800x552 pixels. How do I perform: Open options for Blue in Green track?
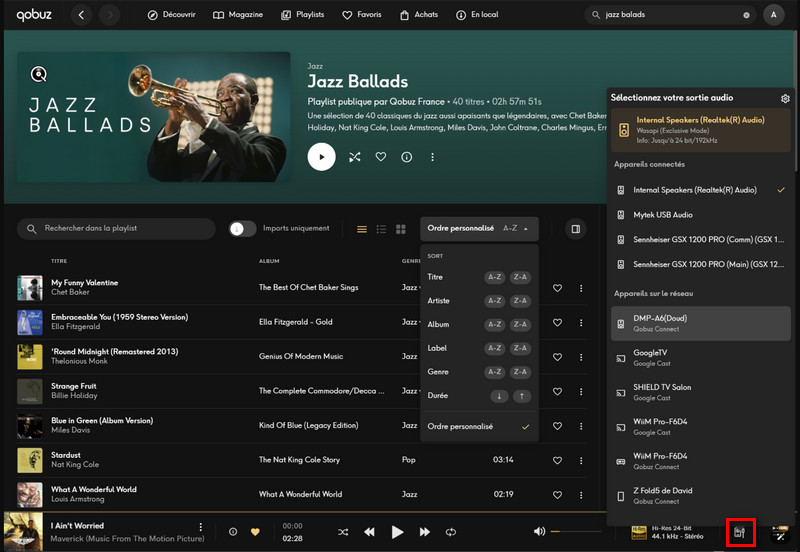pyautogui.click(x=581, y=426)
